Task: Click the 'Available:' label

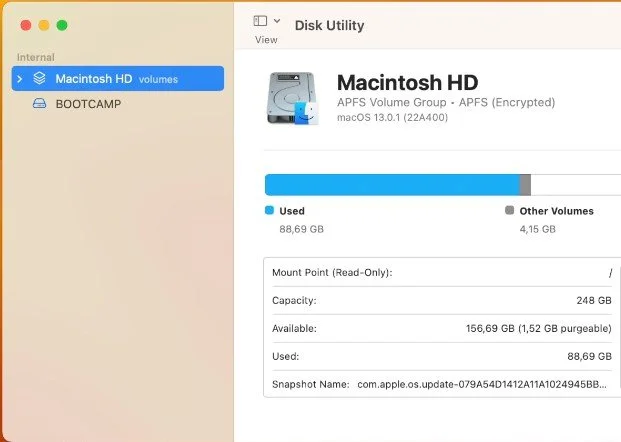Action: (294, 328)
